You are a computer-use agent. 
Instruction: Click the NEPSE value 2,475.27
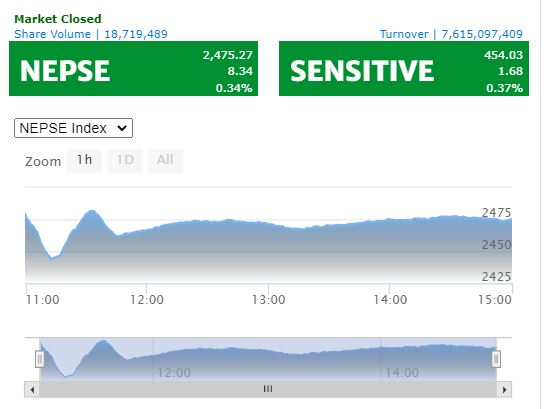[228, 55]
